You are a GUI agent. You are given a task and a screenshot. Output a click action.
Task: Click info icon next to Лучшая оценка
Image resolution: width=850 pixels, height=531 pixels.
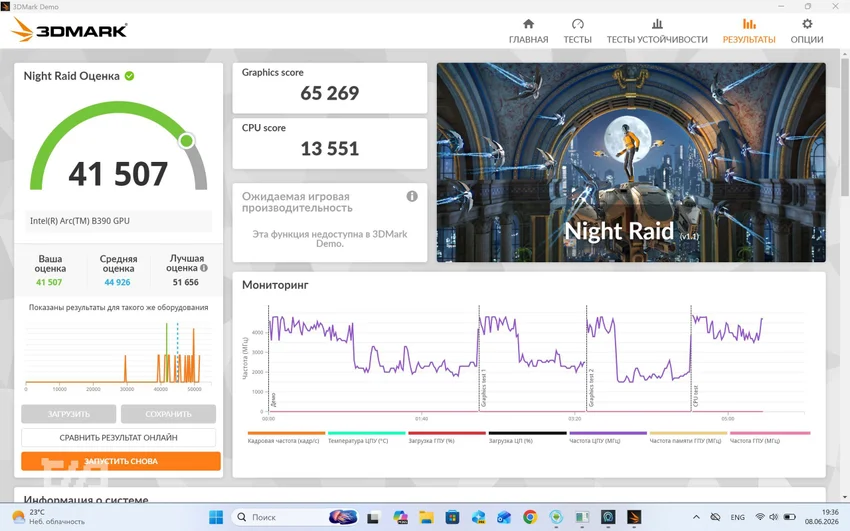(204, 268)
